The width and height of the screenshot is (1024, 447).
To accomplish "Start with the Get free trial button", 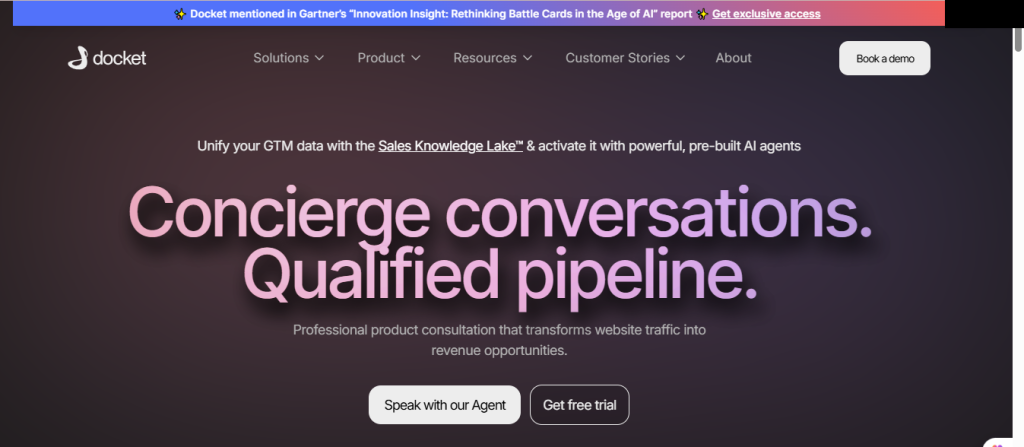I will (x=579, y=405).
